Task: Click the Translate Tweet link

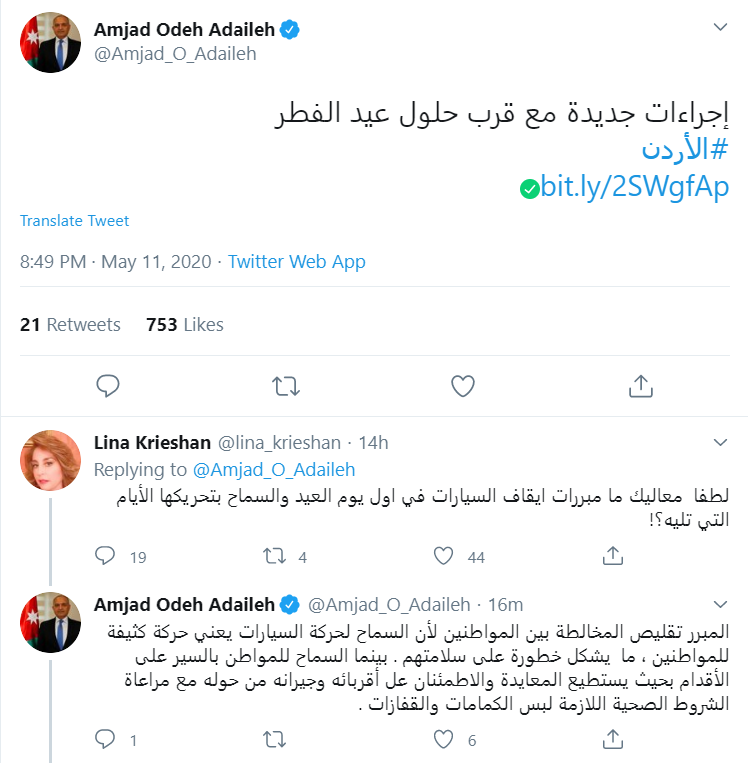Action: pos(75,221)
